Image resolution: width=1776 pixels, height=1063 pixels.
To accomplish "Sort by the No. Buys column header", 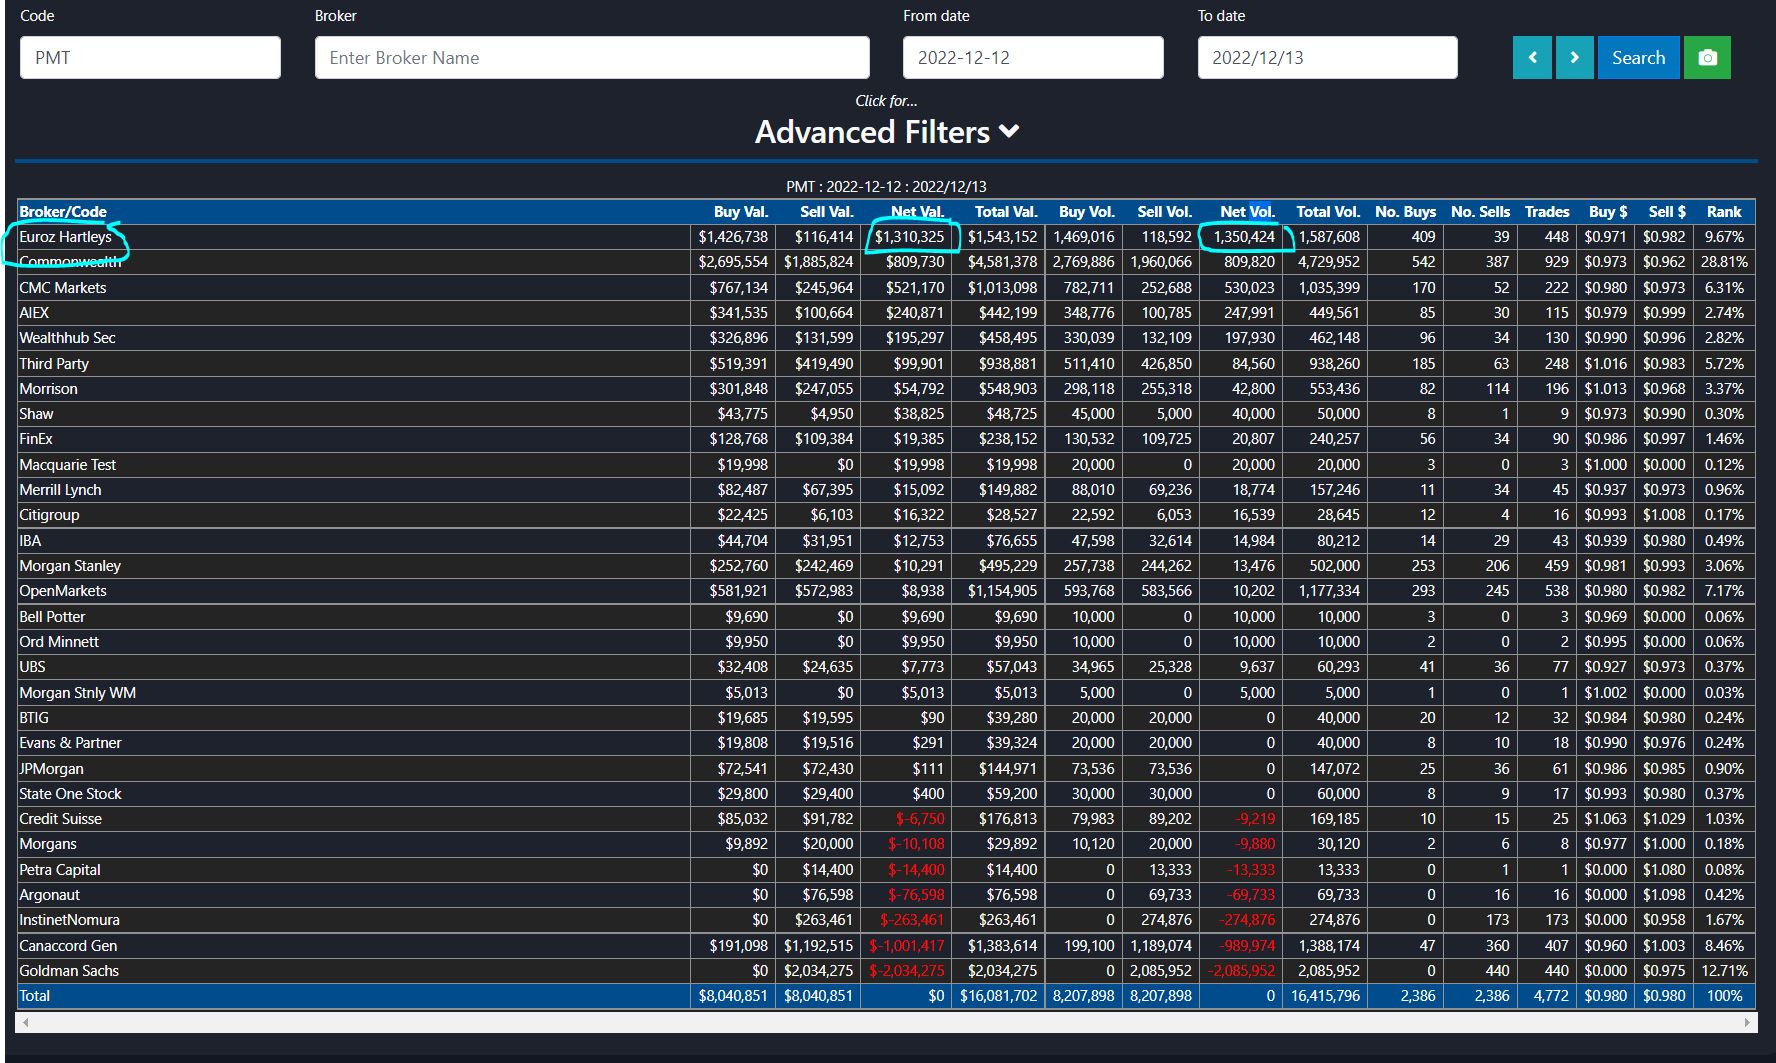I will [1405, 212].
